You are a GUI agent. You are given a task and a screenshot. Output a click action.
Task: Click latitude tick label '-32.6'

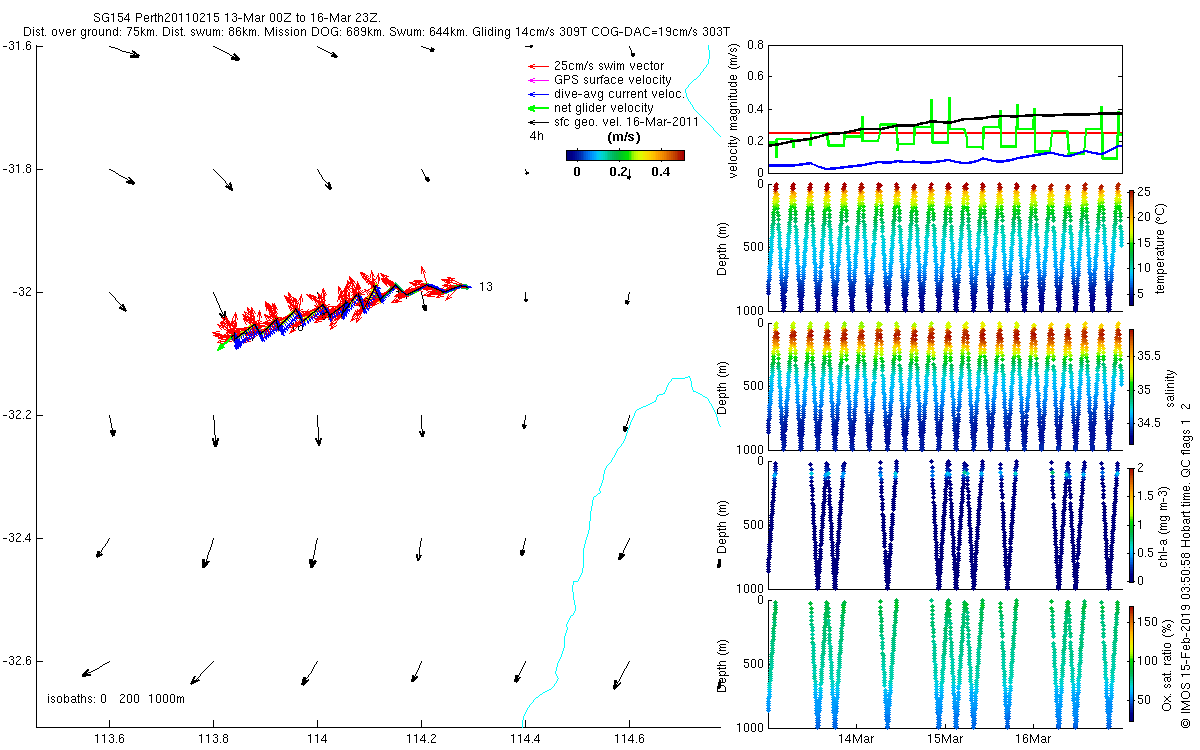pyautogui.click(x=16, y=661)
